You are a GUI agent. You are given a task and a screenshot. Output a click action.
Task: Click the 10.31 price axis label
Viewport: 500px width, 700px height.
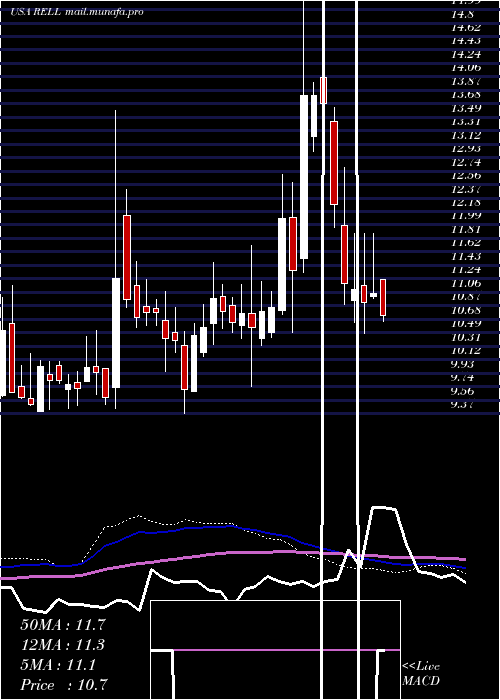click(466, 337)
